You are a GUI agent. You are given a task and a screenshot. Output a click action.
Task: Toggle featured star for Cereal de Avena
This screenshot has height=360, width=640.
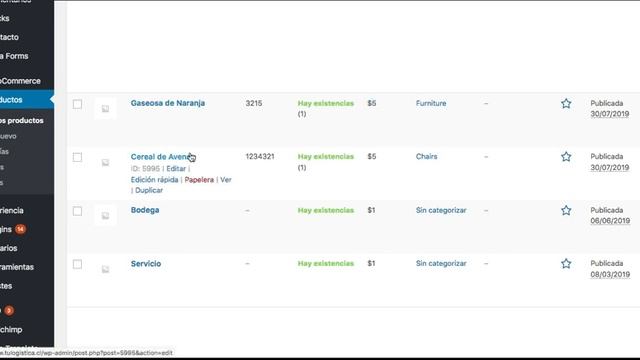point(566,157)
